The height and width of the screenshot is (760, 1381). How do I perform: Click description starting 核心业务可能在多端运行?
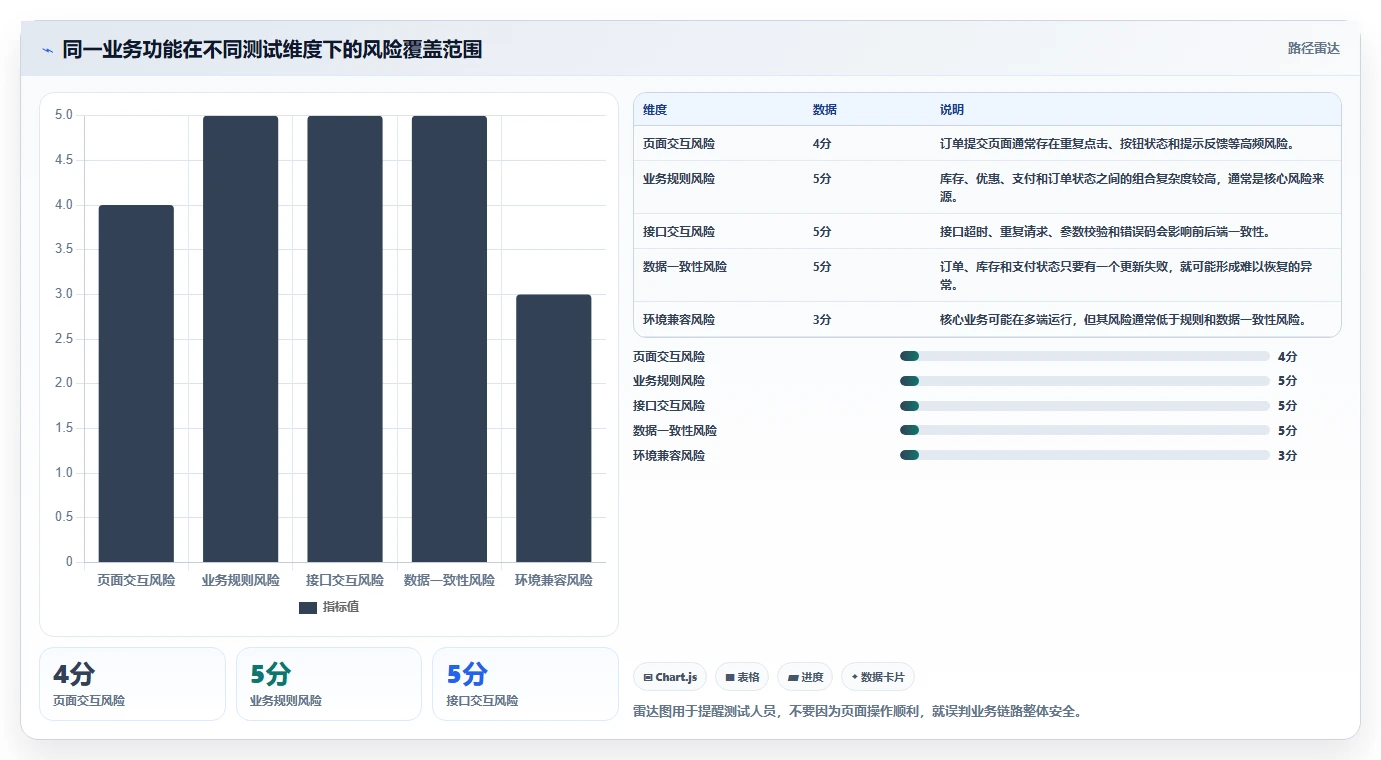click(x=1125, y=320)
